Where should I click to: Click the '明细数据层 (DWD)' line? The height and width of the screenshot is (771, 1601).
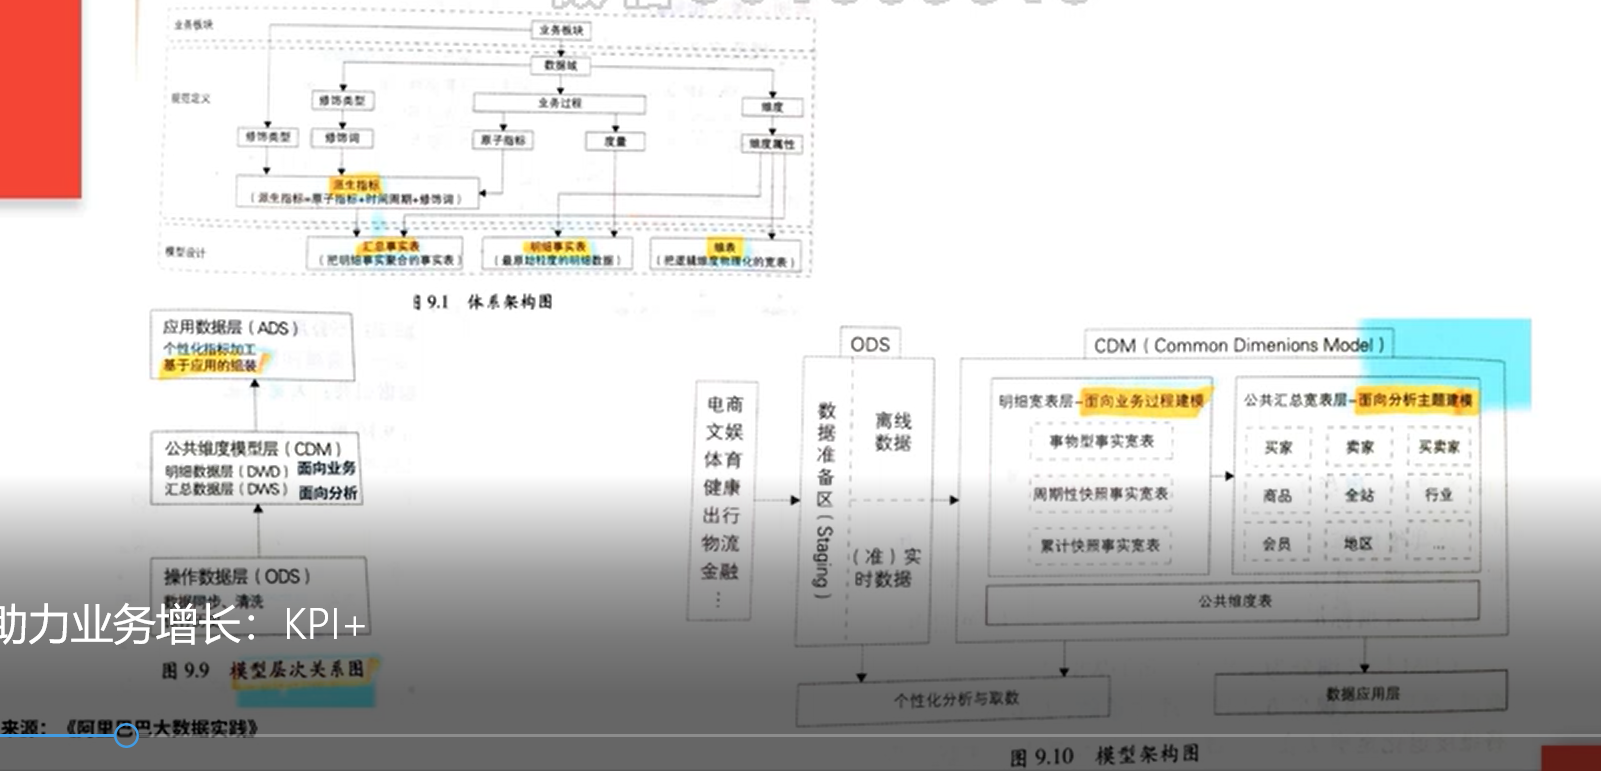(x=227, y=471)
